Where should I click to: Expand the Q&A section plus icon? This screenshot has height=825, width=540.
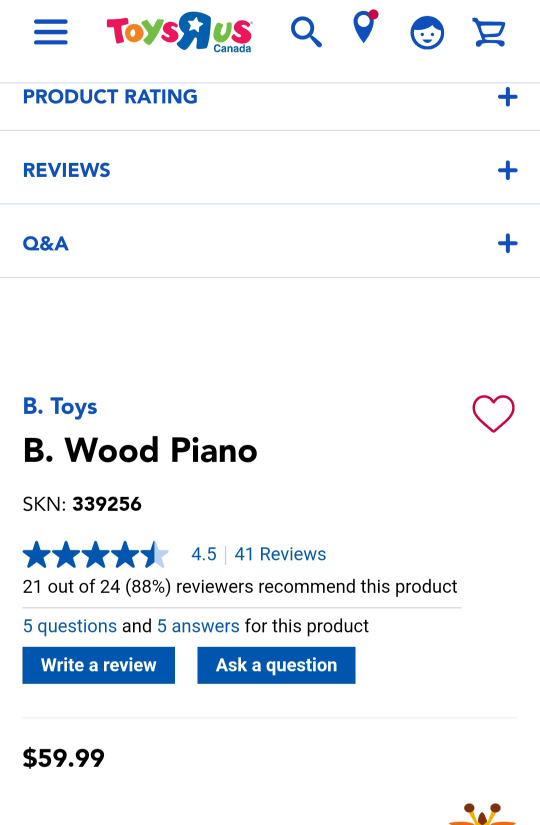click(507, 244)
